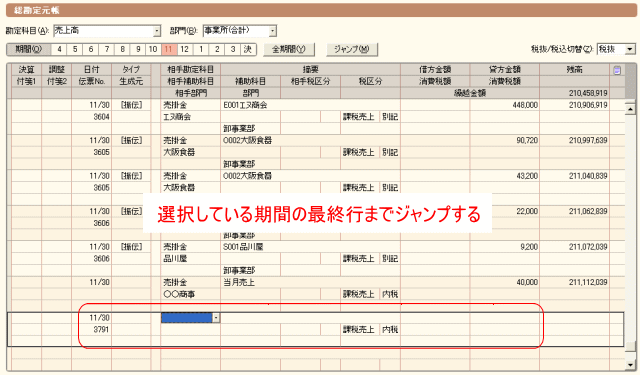Viewport: 640px width, 375px height.
Task: Select period month 6
Action: coord(91,49)
